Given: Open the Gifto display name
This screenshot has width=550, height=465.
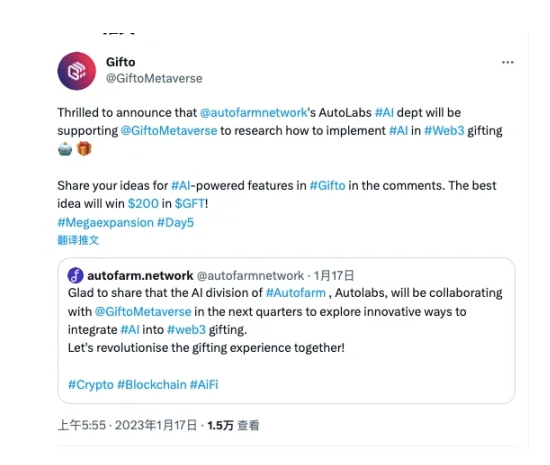Looking at the screenshot, I should click(x=121, y=62).
